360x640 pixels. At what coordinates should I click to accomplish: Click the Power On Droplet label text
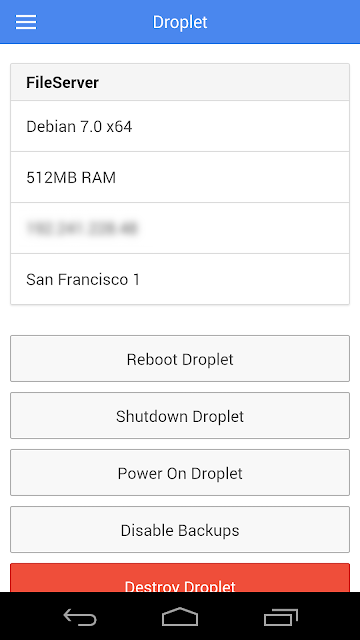[180, 474]
